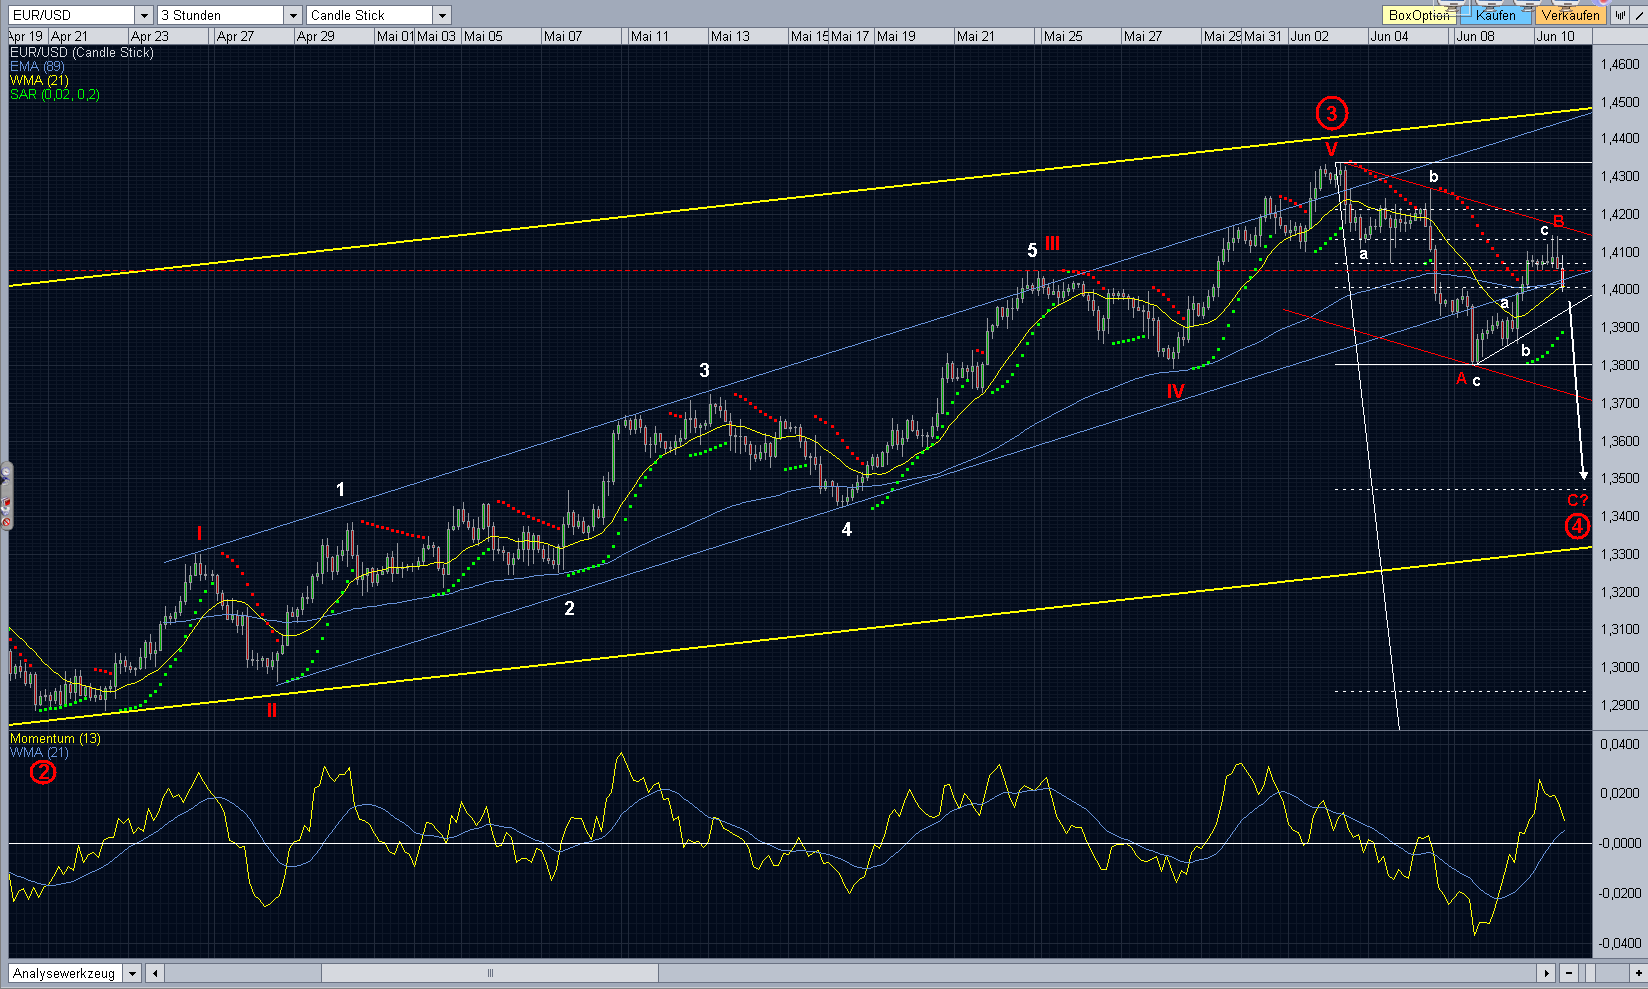
Task: Click the BoxOption button
Action: pos(1418,15)
